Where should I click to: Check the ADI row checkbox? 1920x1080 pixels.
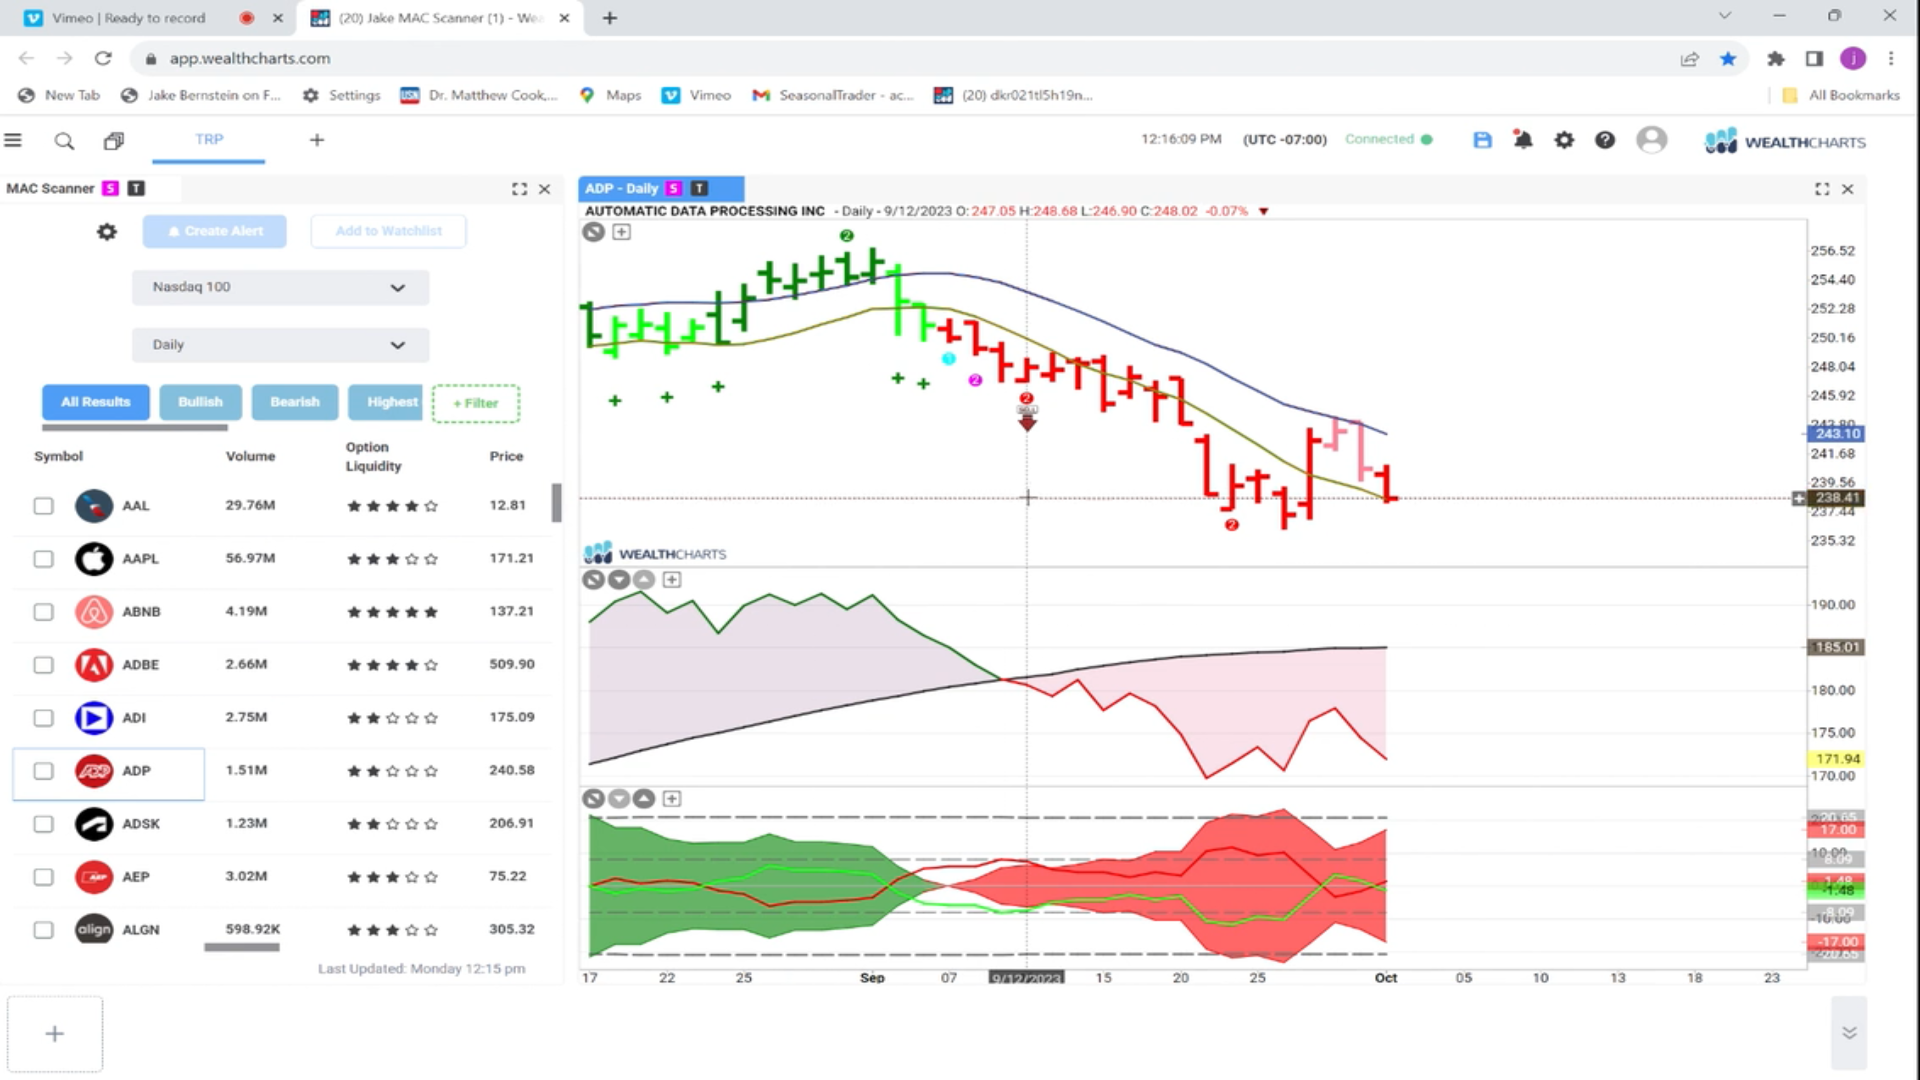tap(43, 718)
